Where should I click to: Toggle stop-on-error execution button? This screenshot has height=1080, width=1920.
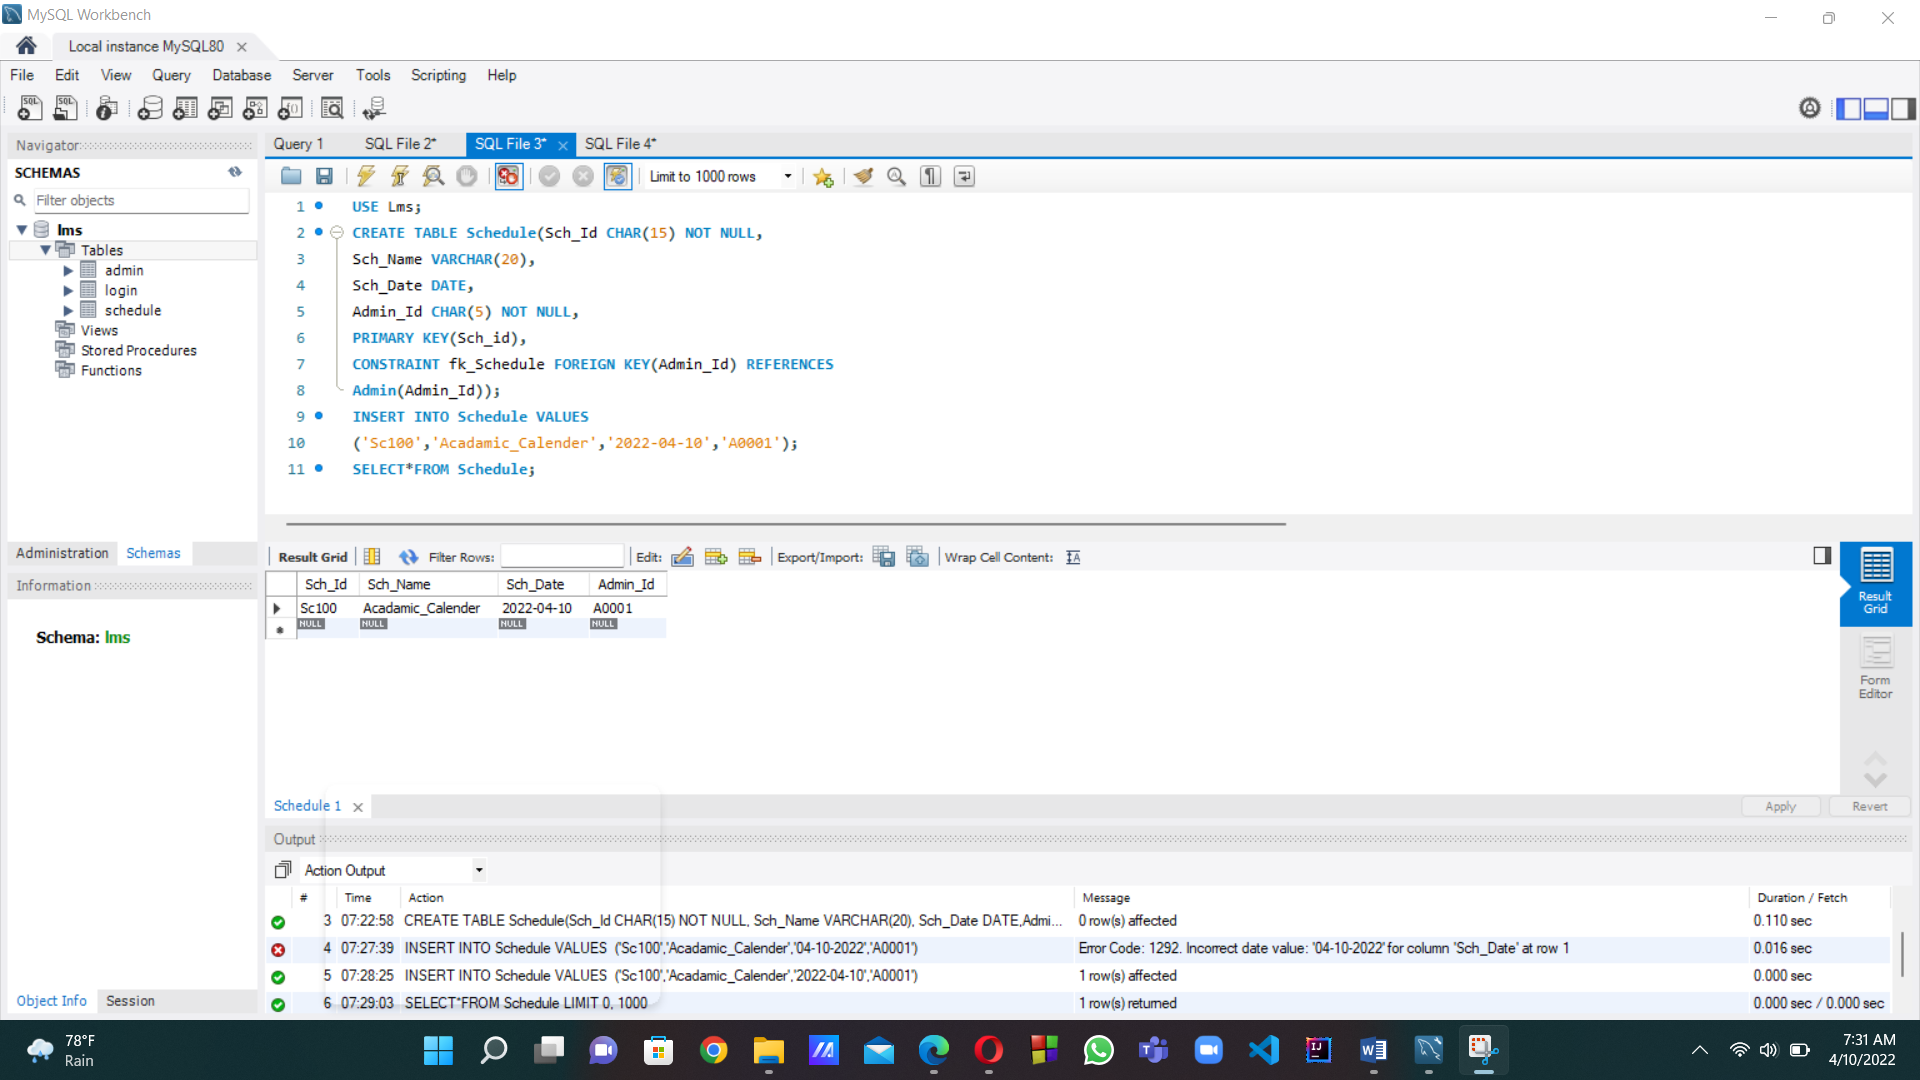508,177
